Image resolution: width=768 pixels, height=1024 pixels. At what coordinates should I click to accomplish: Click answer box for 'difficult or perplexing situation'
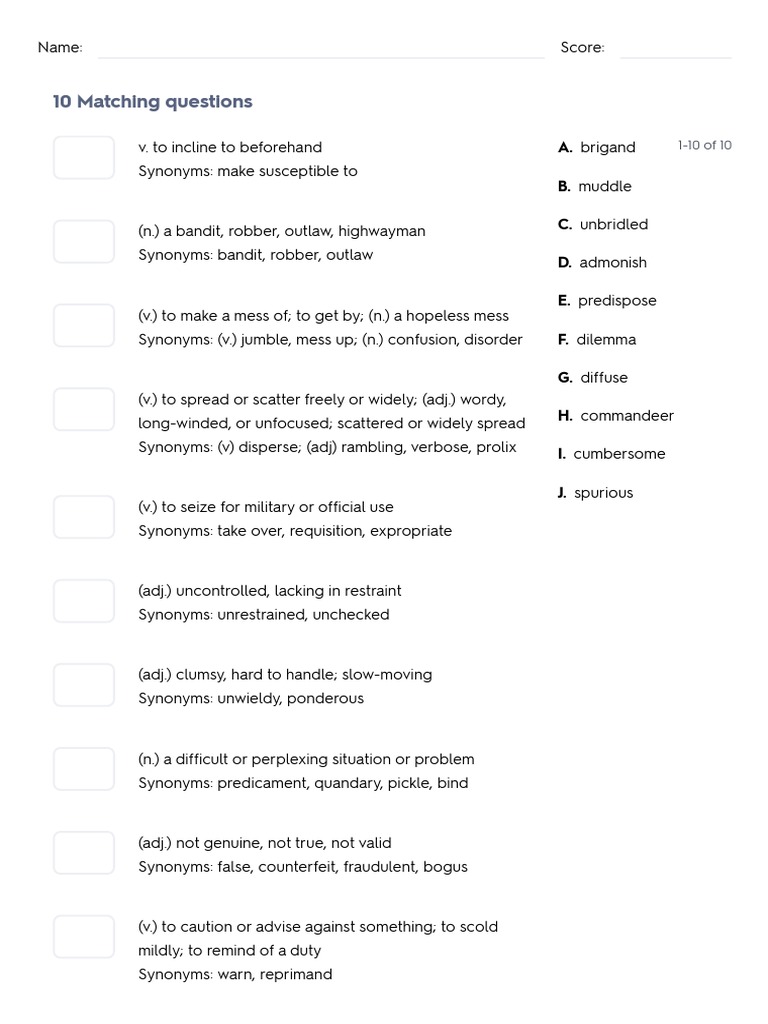(x=84, y=769)
